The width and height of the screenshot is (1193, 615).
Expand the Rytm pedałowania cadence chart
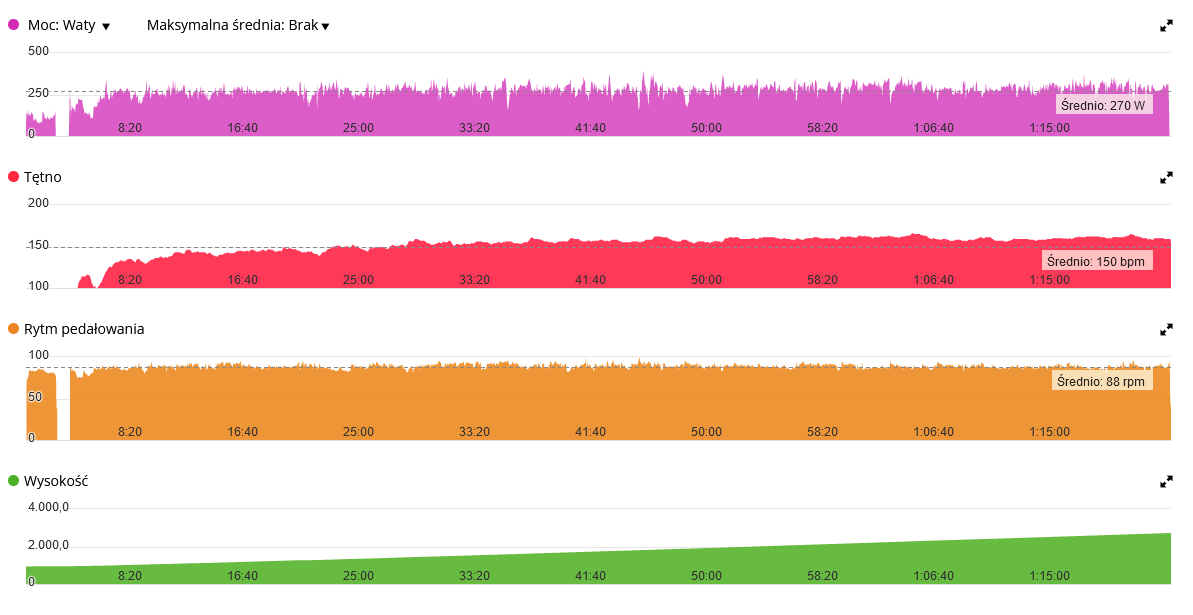pos(1166,330)
